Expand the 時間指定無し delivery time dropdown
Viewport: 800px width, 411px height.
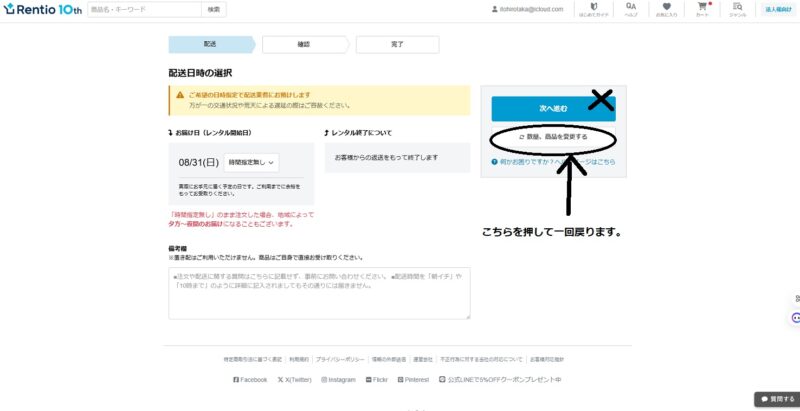(x=252, y=161)
